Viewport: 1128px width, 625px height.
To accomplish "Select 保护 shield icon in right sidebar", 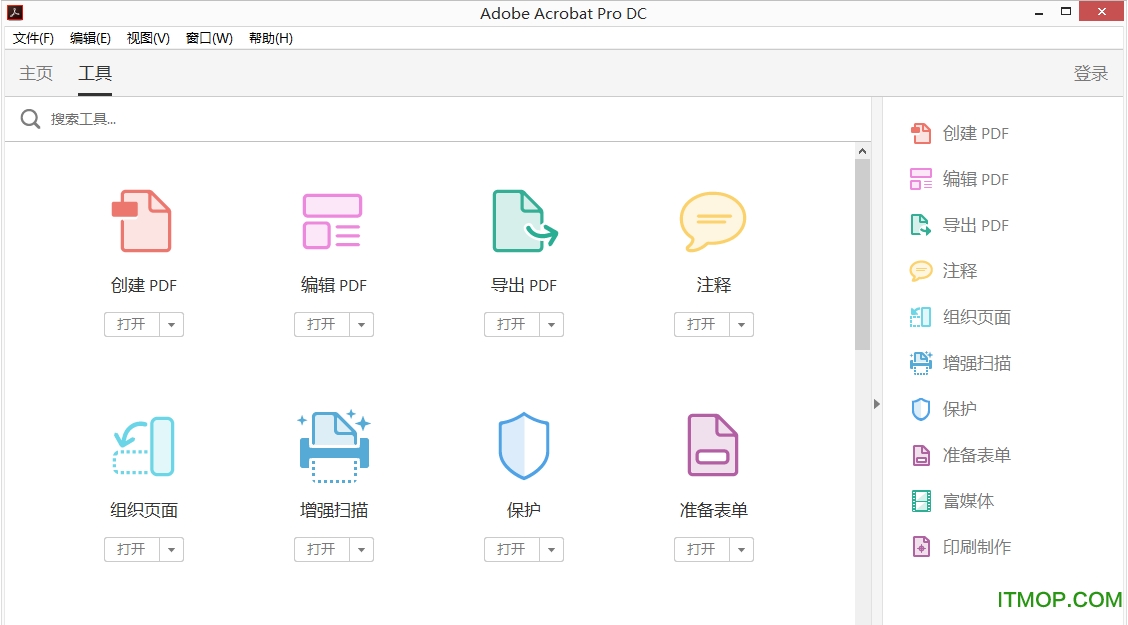I will pos(921,409).
